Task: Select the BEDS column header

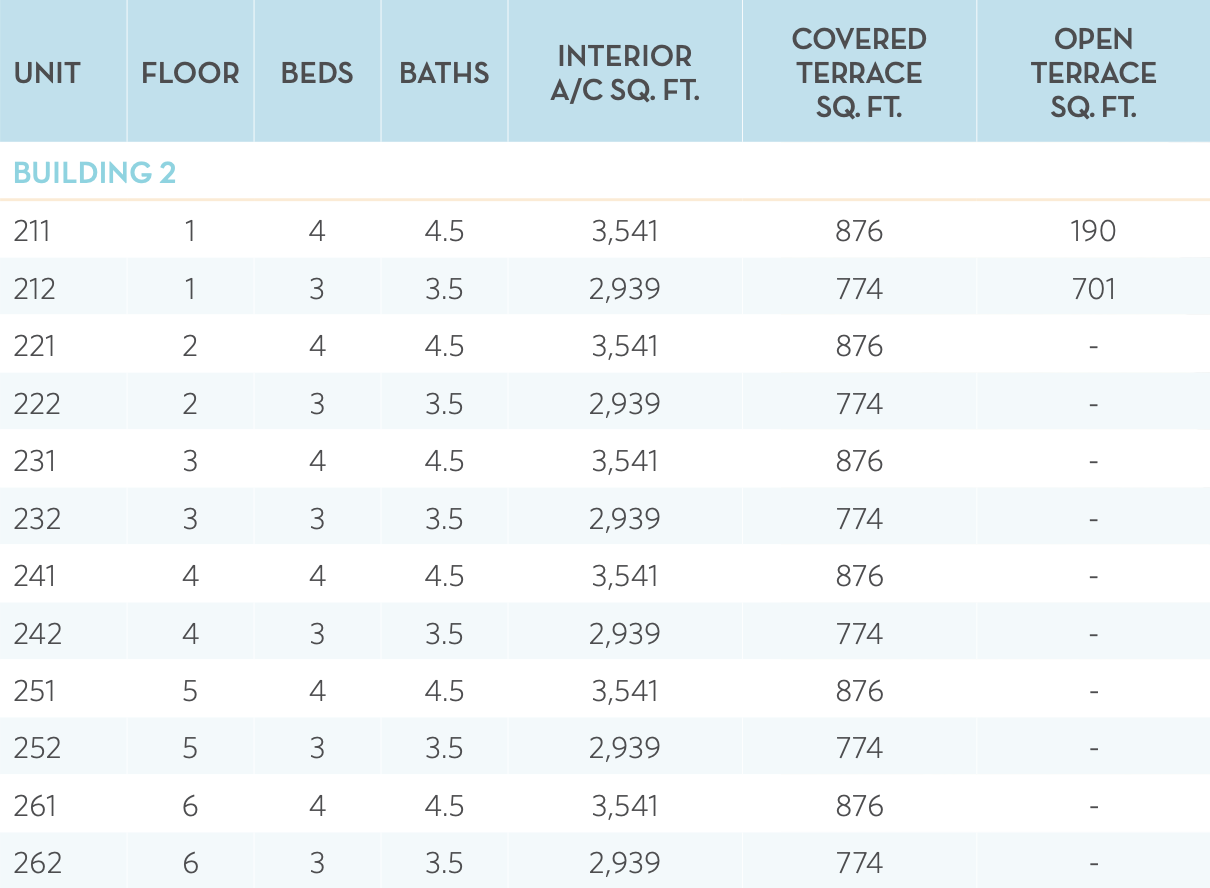Action: (317, 73)
